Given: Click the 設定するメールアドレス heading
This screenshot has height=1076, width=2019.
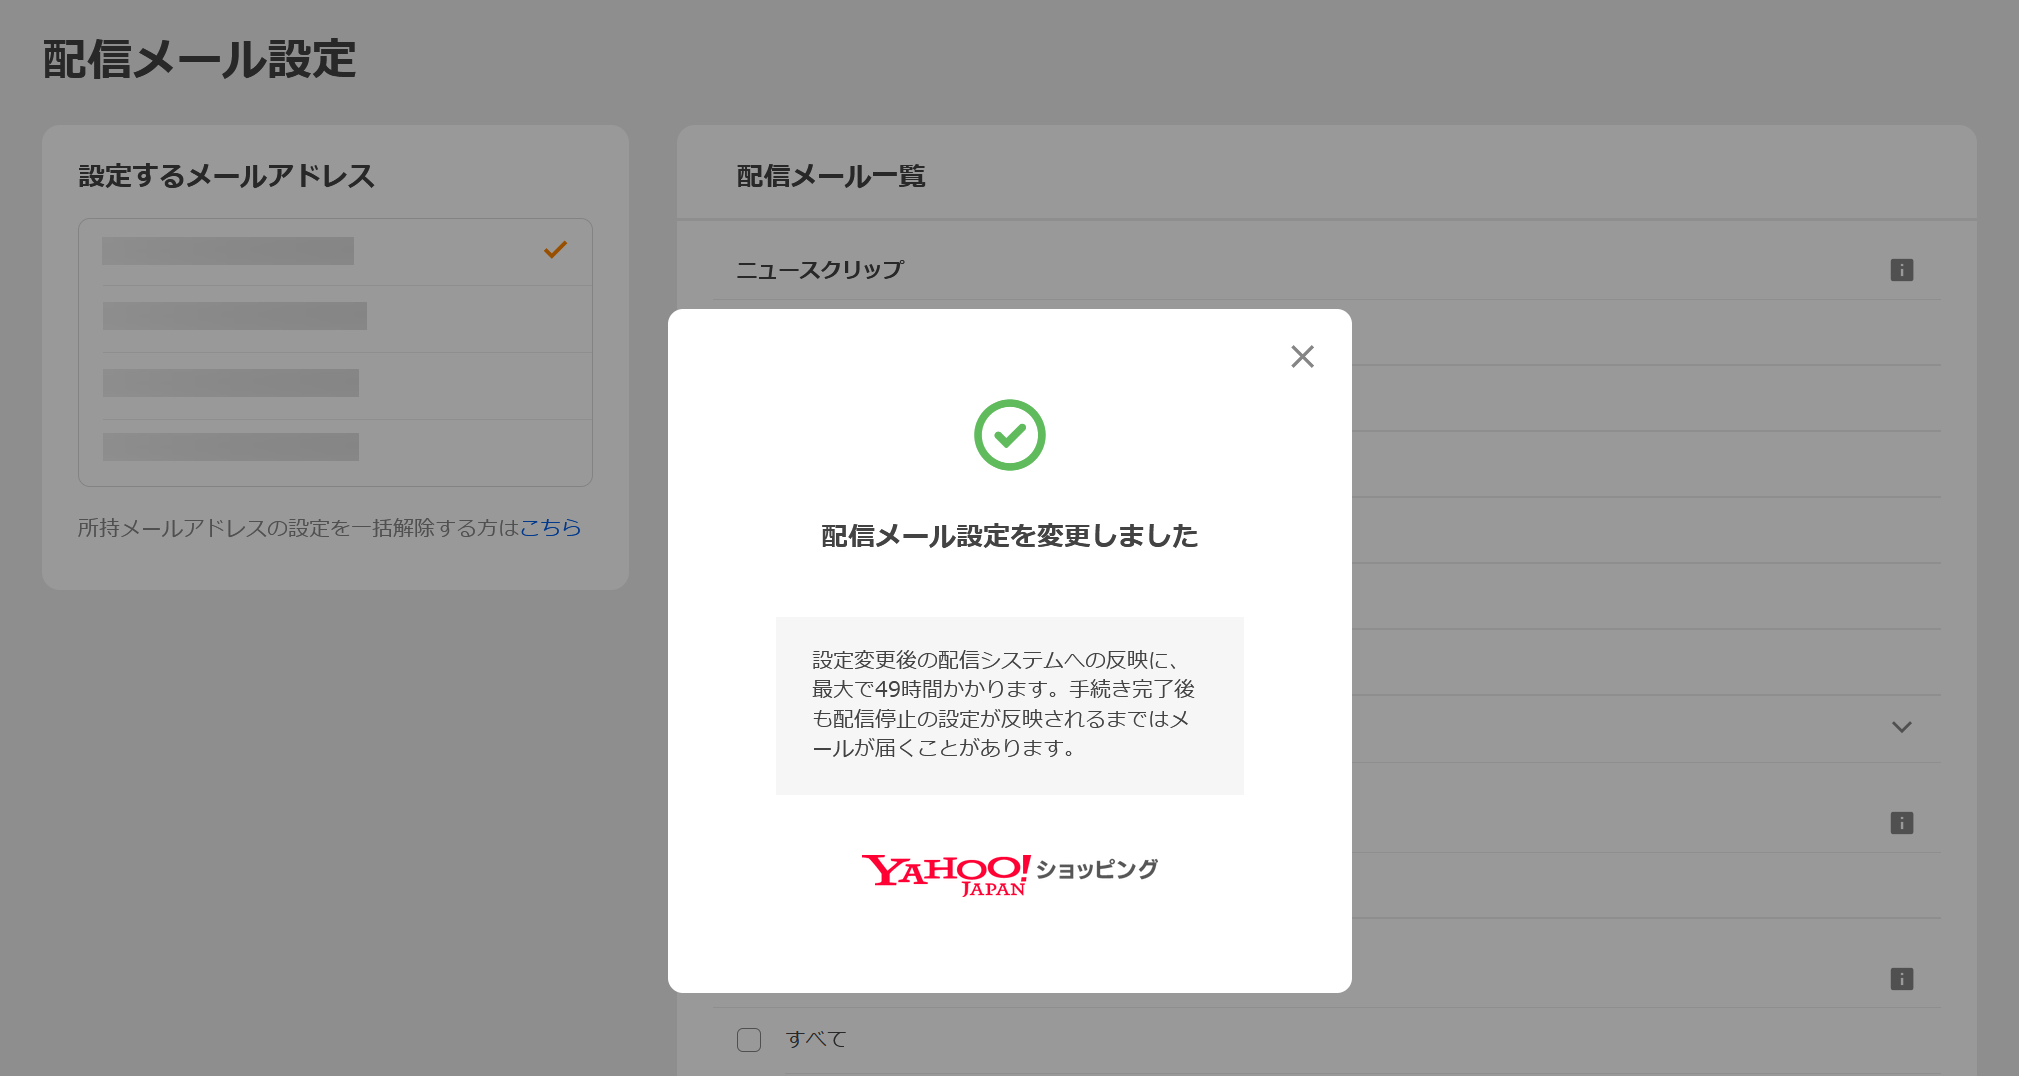Looking at the screenshot, I should (227, 176).
